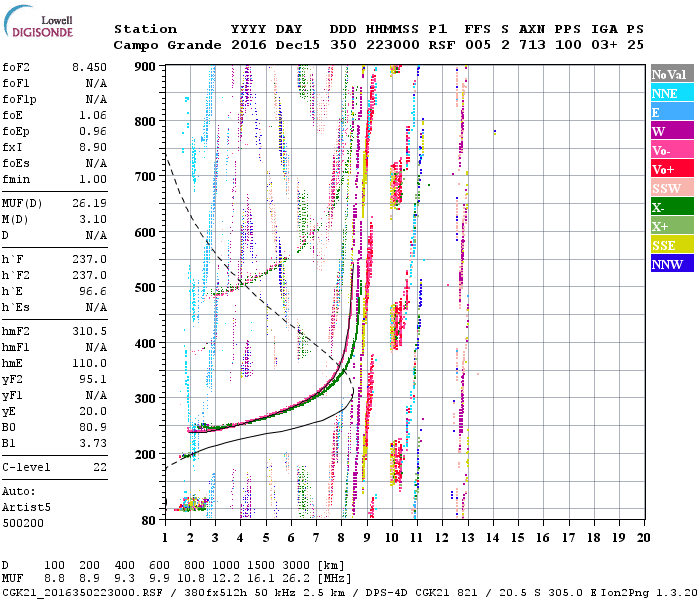Select the X+ light green legend swatch
This screenshot has width=700, height=600.
672,225
